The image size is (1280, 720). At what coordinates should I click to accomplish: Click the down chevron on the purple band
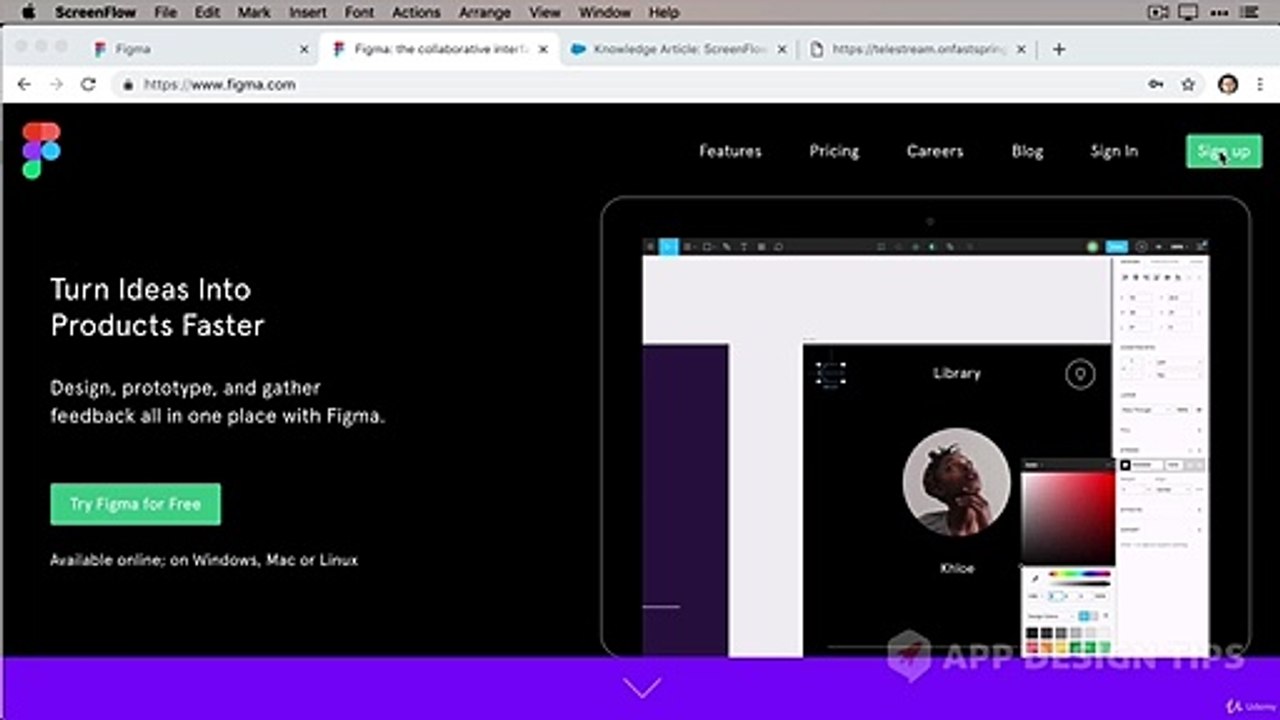pyautogui.click(x=641, y=688)
